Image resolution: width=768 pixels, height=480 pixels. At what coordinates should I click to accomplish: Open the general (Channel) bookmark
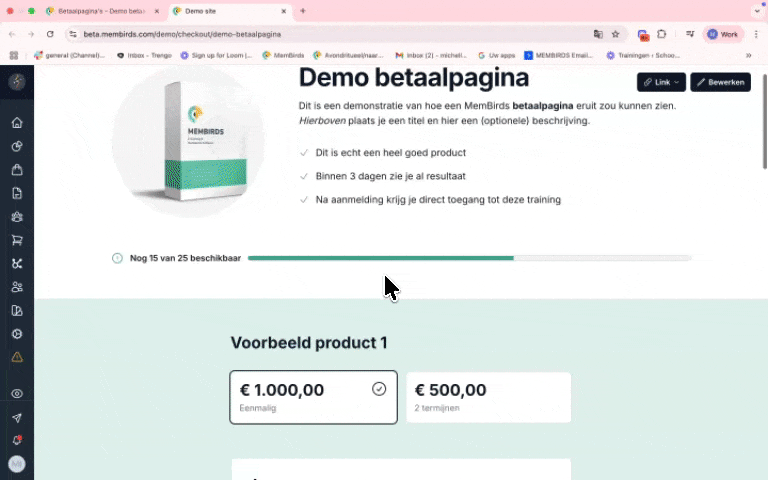click(70, 55)
